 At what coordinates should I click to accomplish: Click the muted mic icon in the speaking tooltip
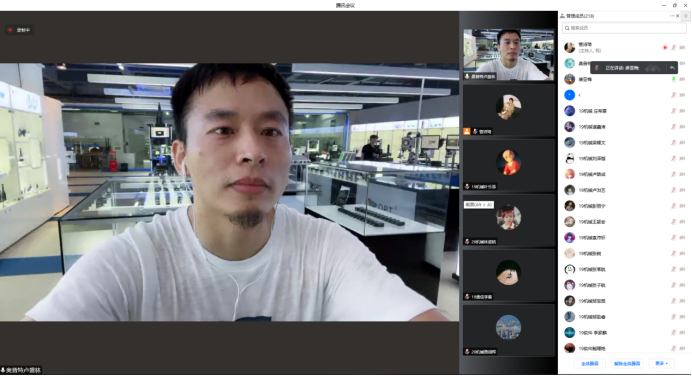coord(597,68)
